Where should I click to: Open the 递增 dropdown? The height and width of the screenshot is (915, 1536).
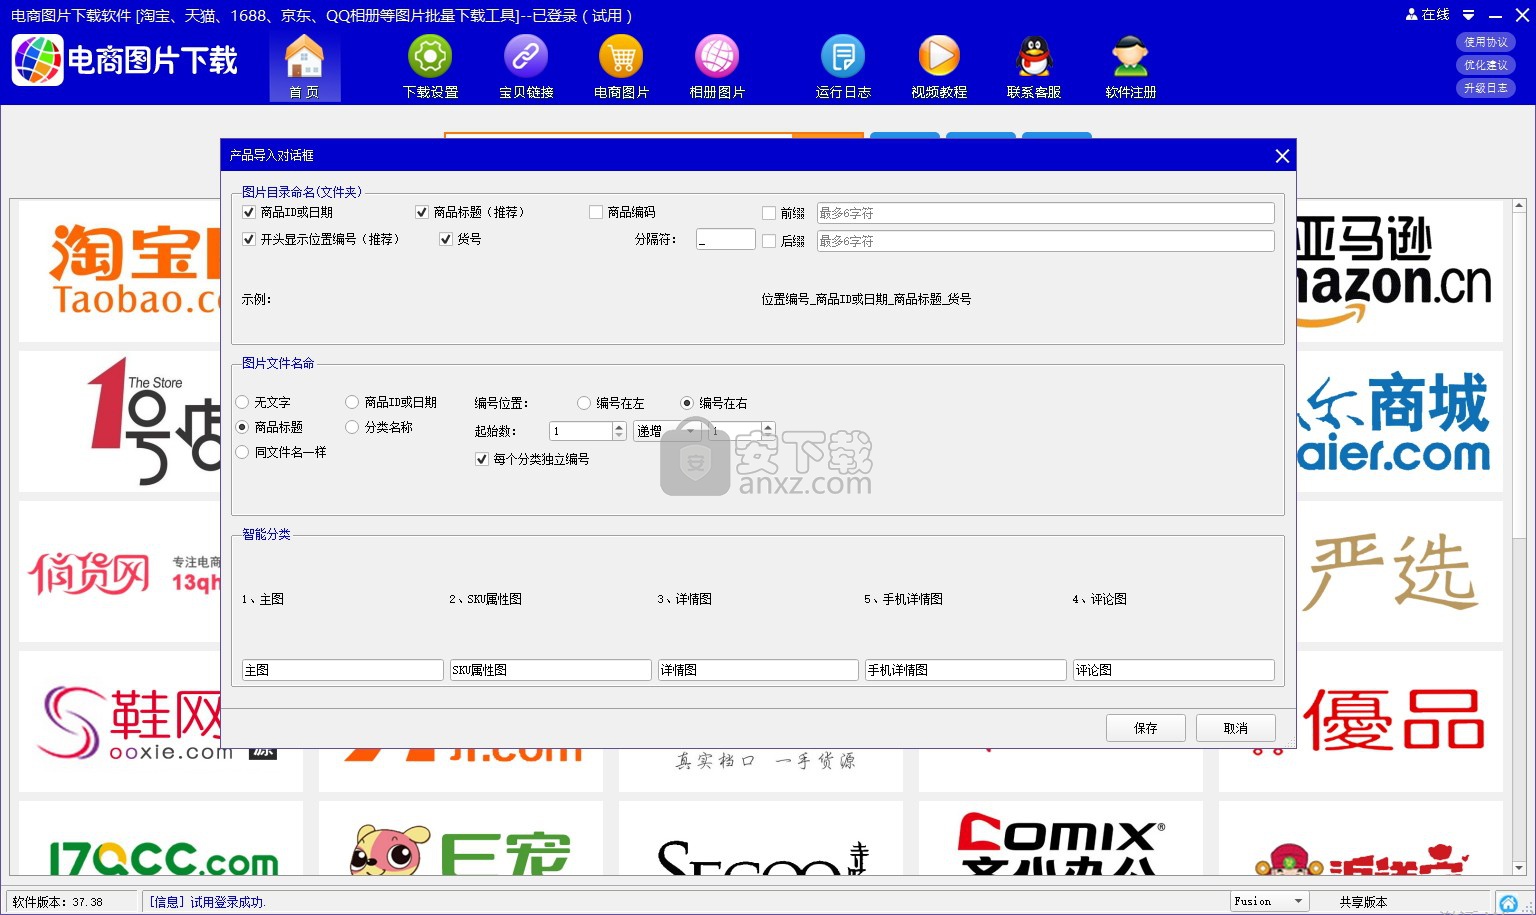(665, 431)
